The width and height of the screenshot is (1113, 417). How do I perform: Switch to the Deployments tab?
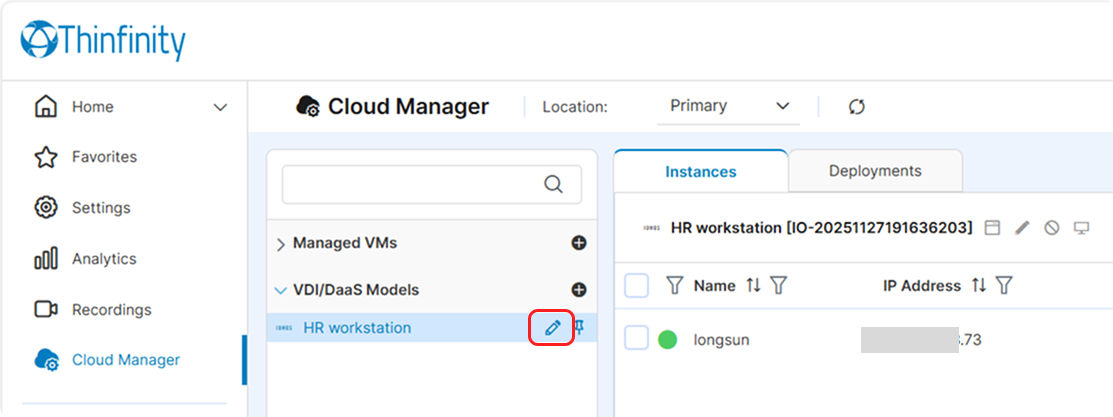[x=875, y=171]
